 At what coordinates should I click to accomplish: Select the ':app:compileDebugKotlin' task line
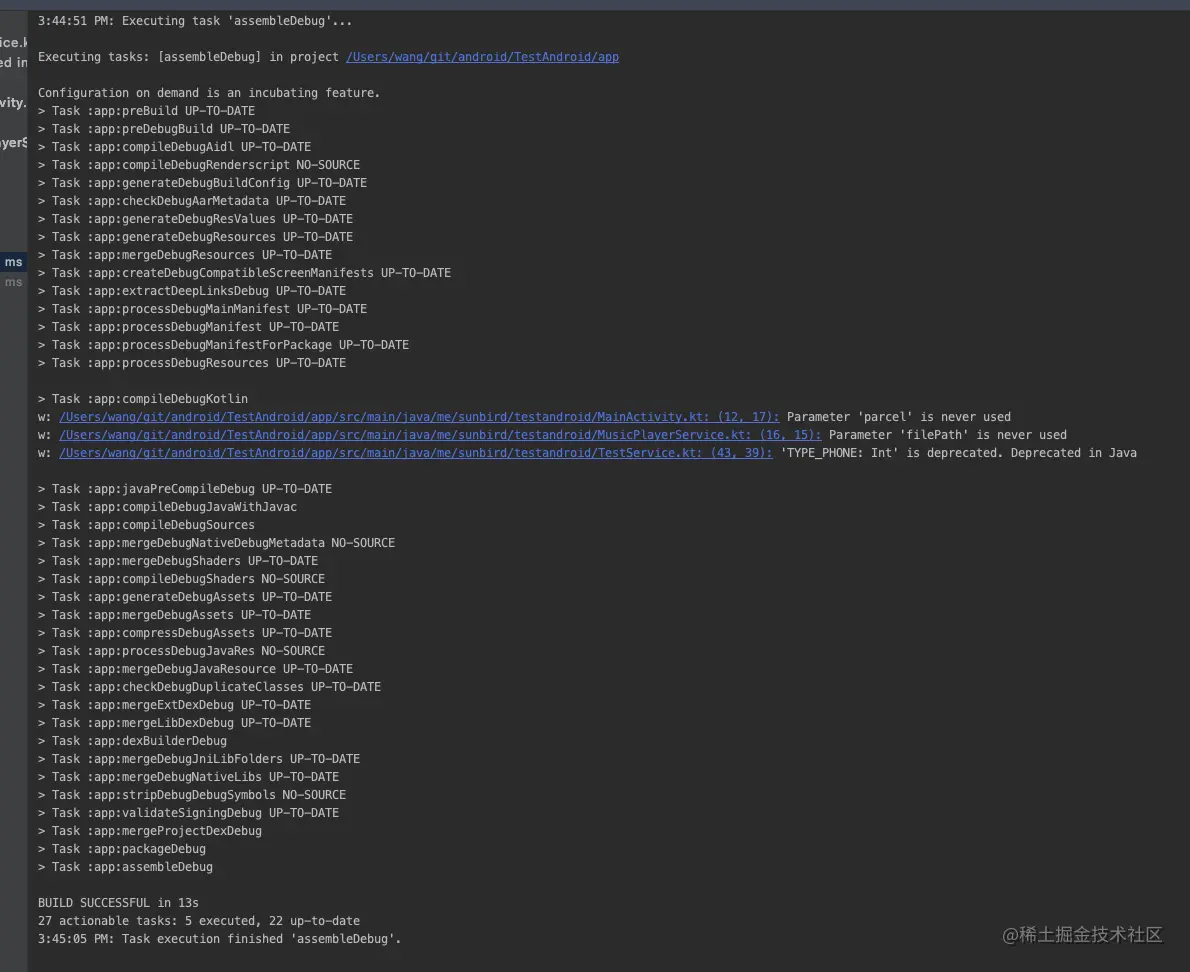point(143,399)
